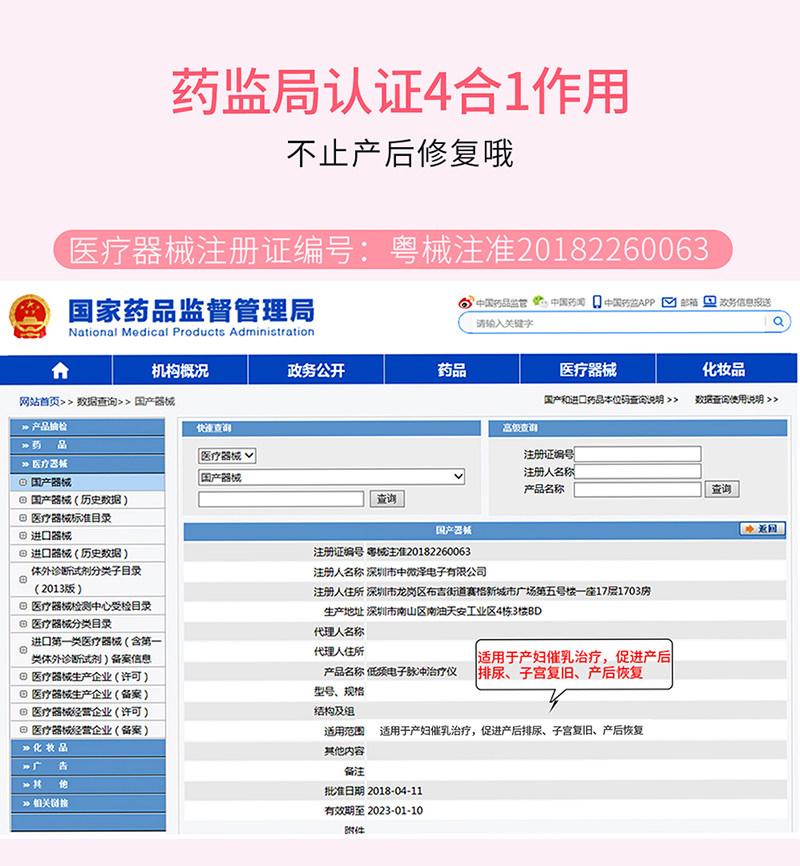The image size is (800, 866).
Task: Click 查询 button in advanced search
Action: (722, 489)
